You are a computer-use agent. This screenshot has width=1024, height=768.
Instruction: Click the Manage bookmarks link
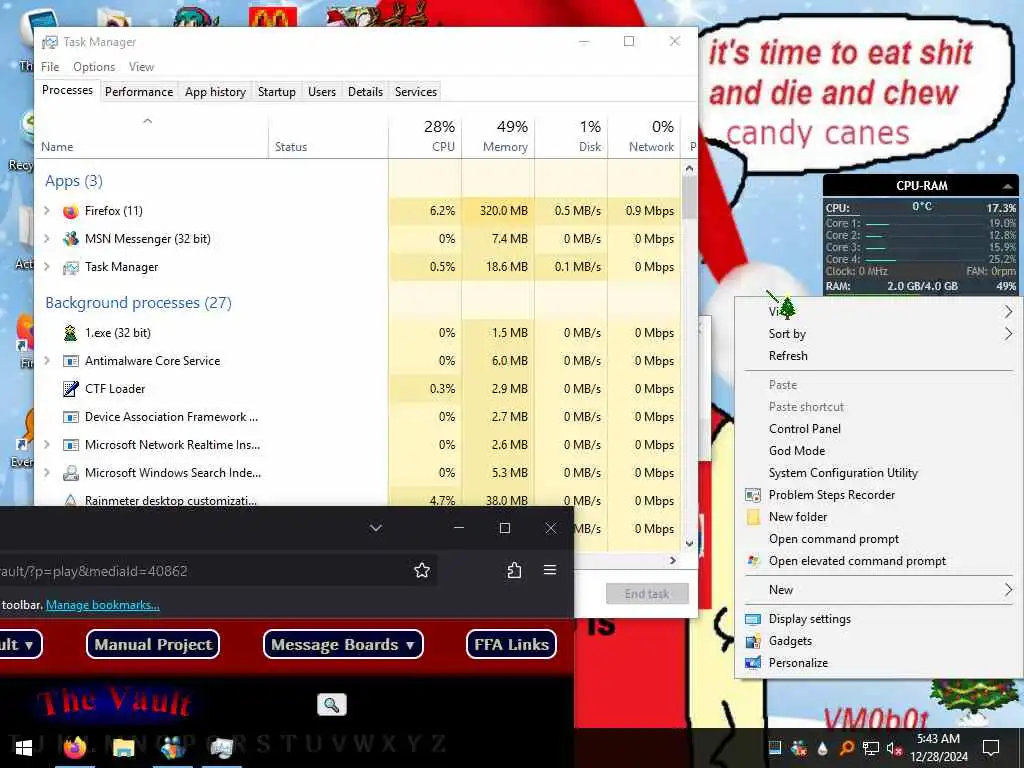pos(103,605)
